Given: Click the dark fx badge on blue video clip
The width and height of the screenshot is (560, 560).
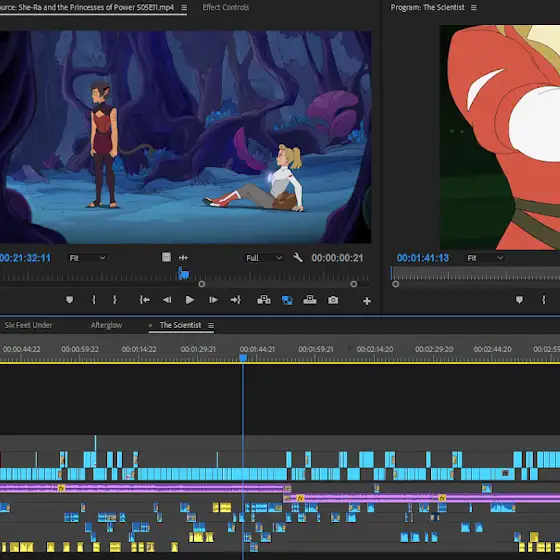Looking at the screenshot, I should click(505, 473).
